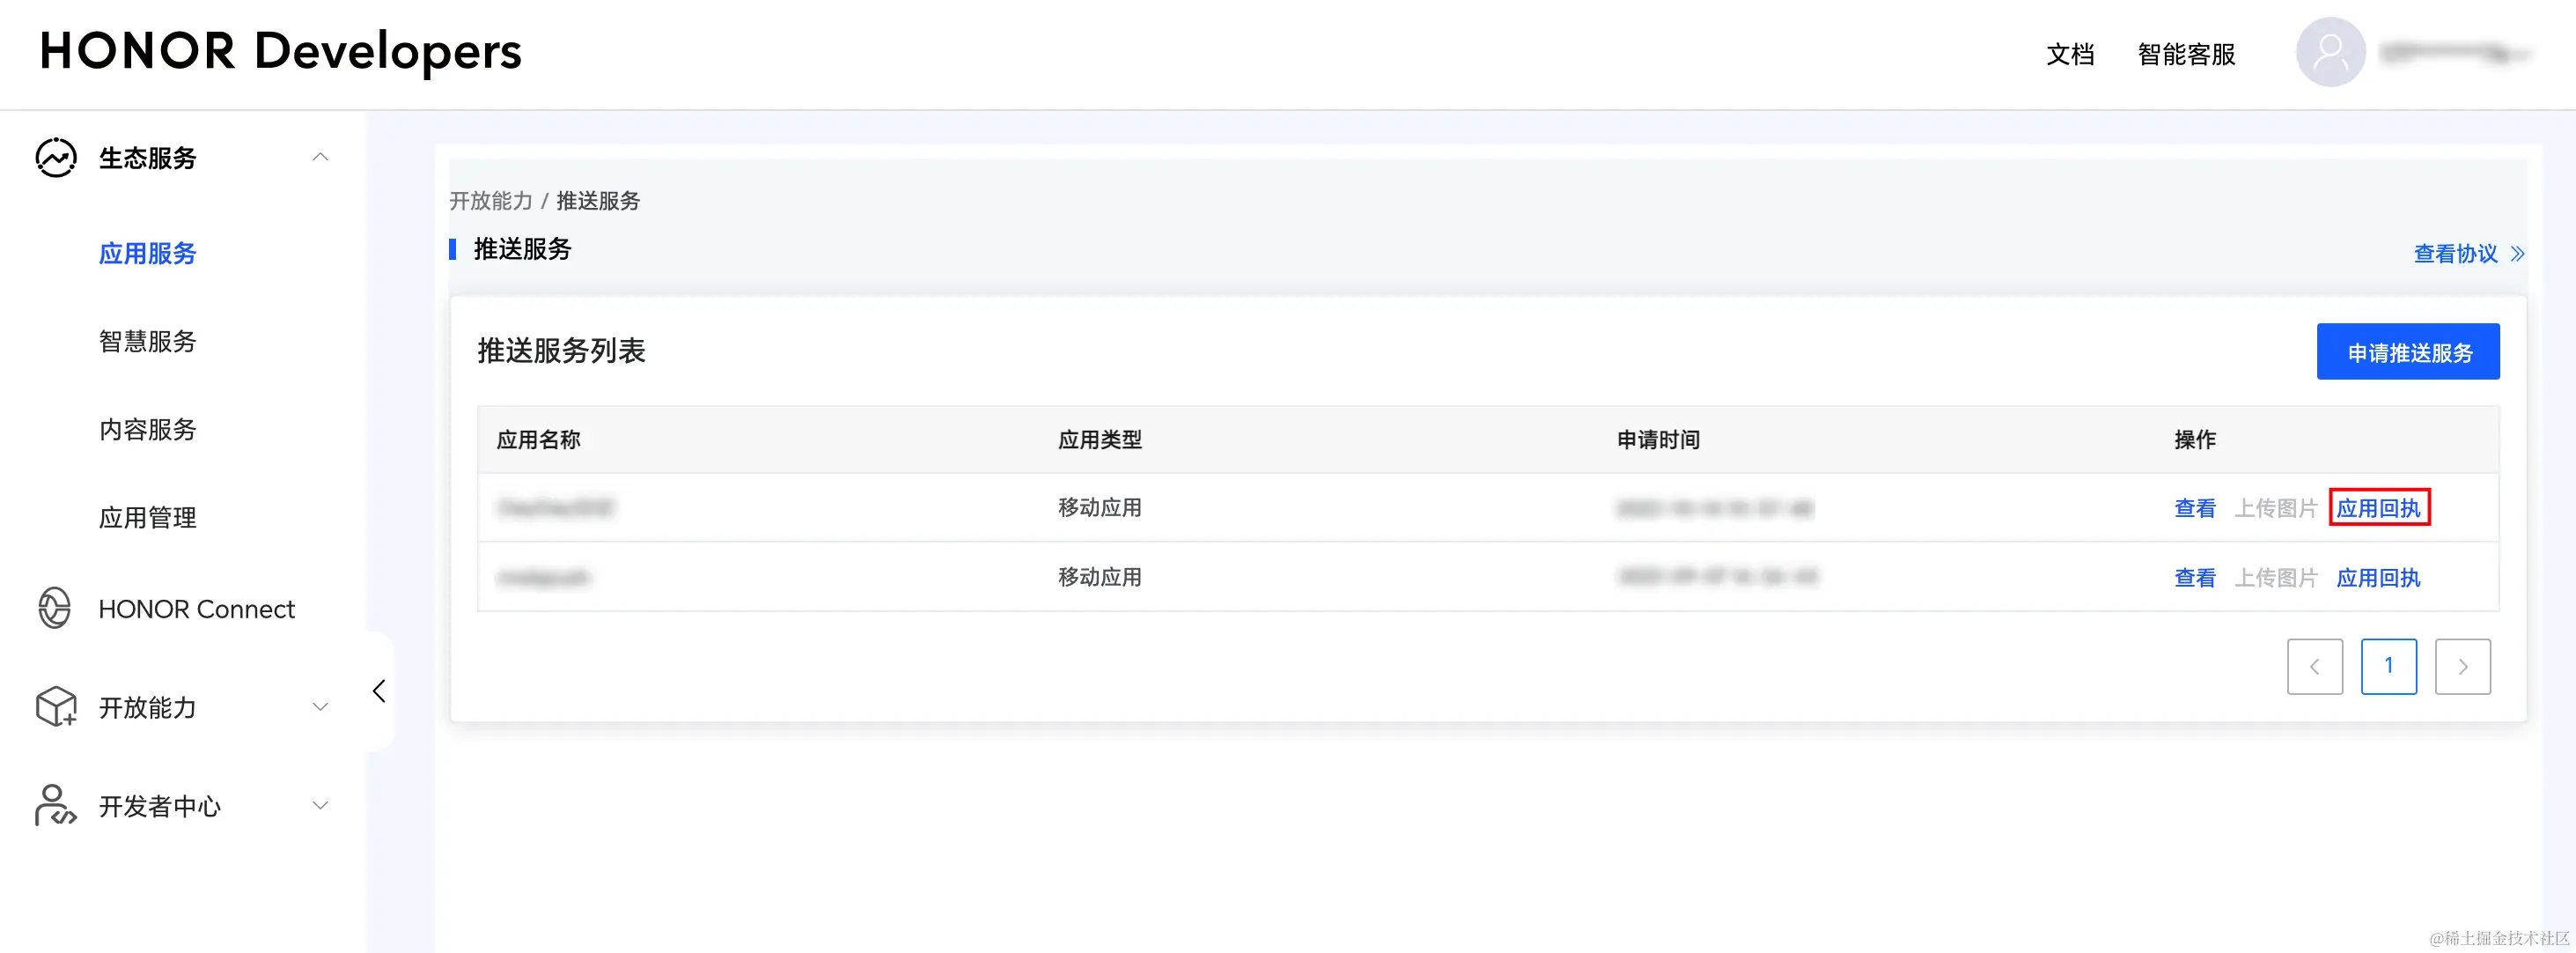This screenshot has height=953, width=2576.
Task: Click 查看 for the second app row
Action: click(2194, 578)
